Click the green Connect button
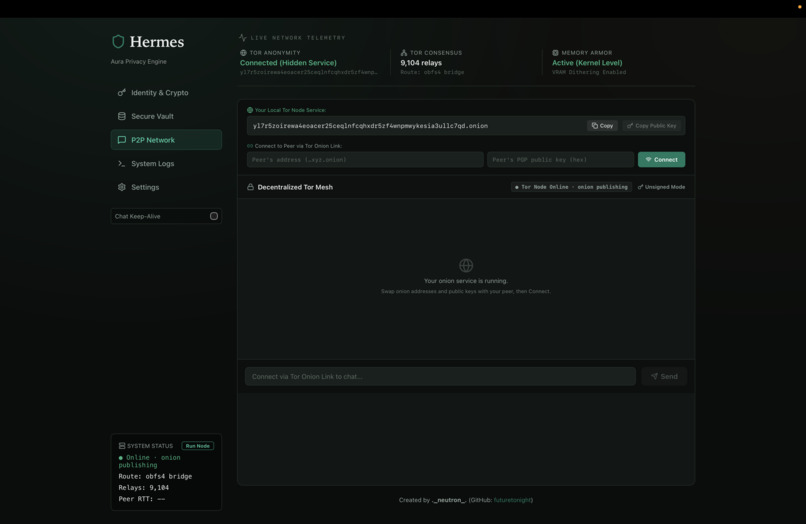Viewport: 806px width, 524px height. tap(661, 159)
